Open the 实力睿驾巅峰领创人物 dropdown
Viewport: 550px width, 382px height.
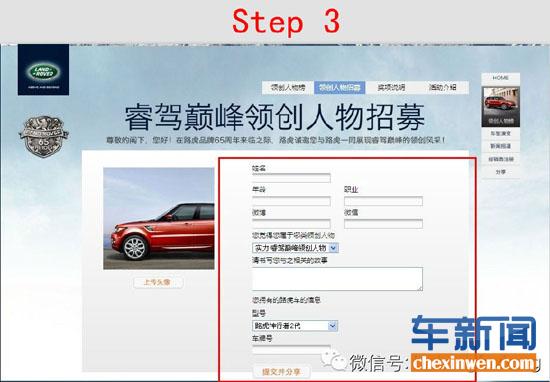(x=295, y=248)
